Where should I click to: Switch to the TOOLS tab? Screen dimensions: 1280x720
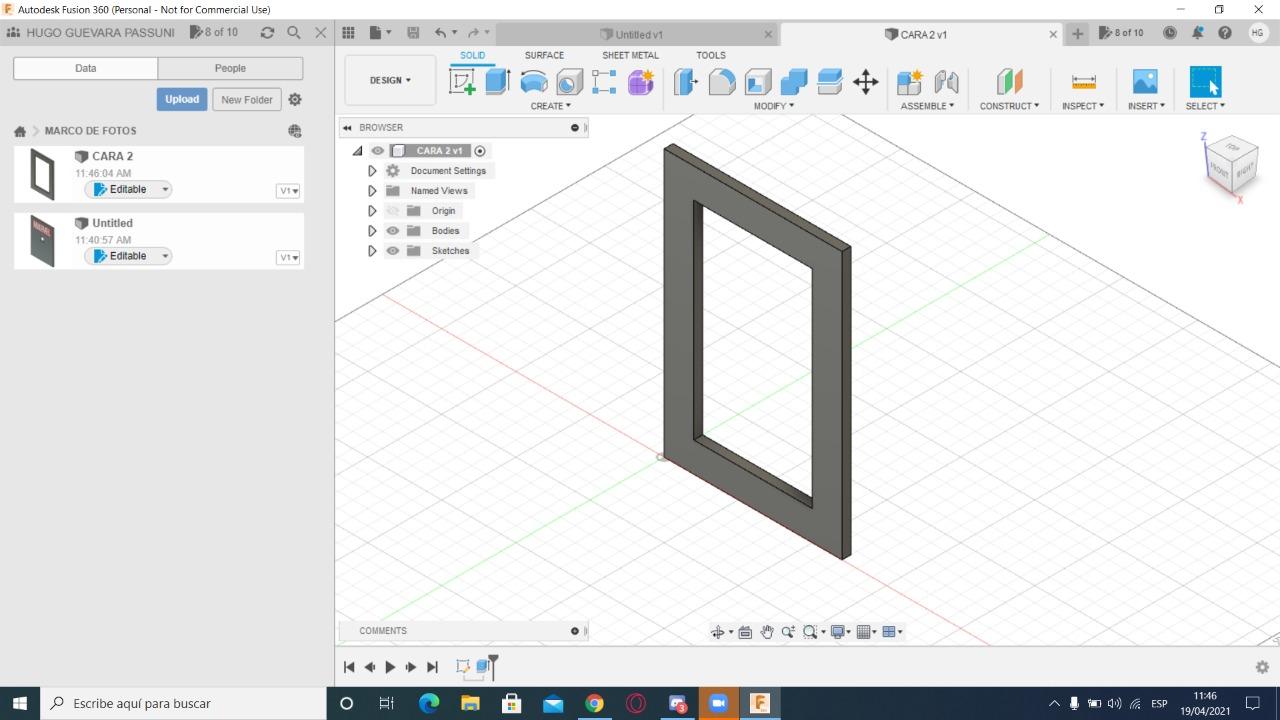click(711, 56)
